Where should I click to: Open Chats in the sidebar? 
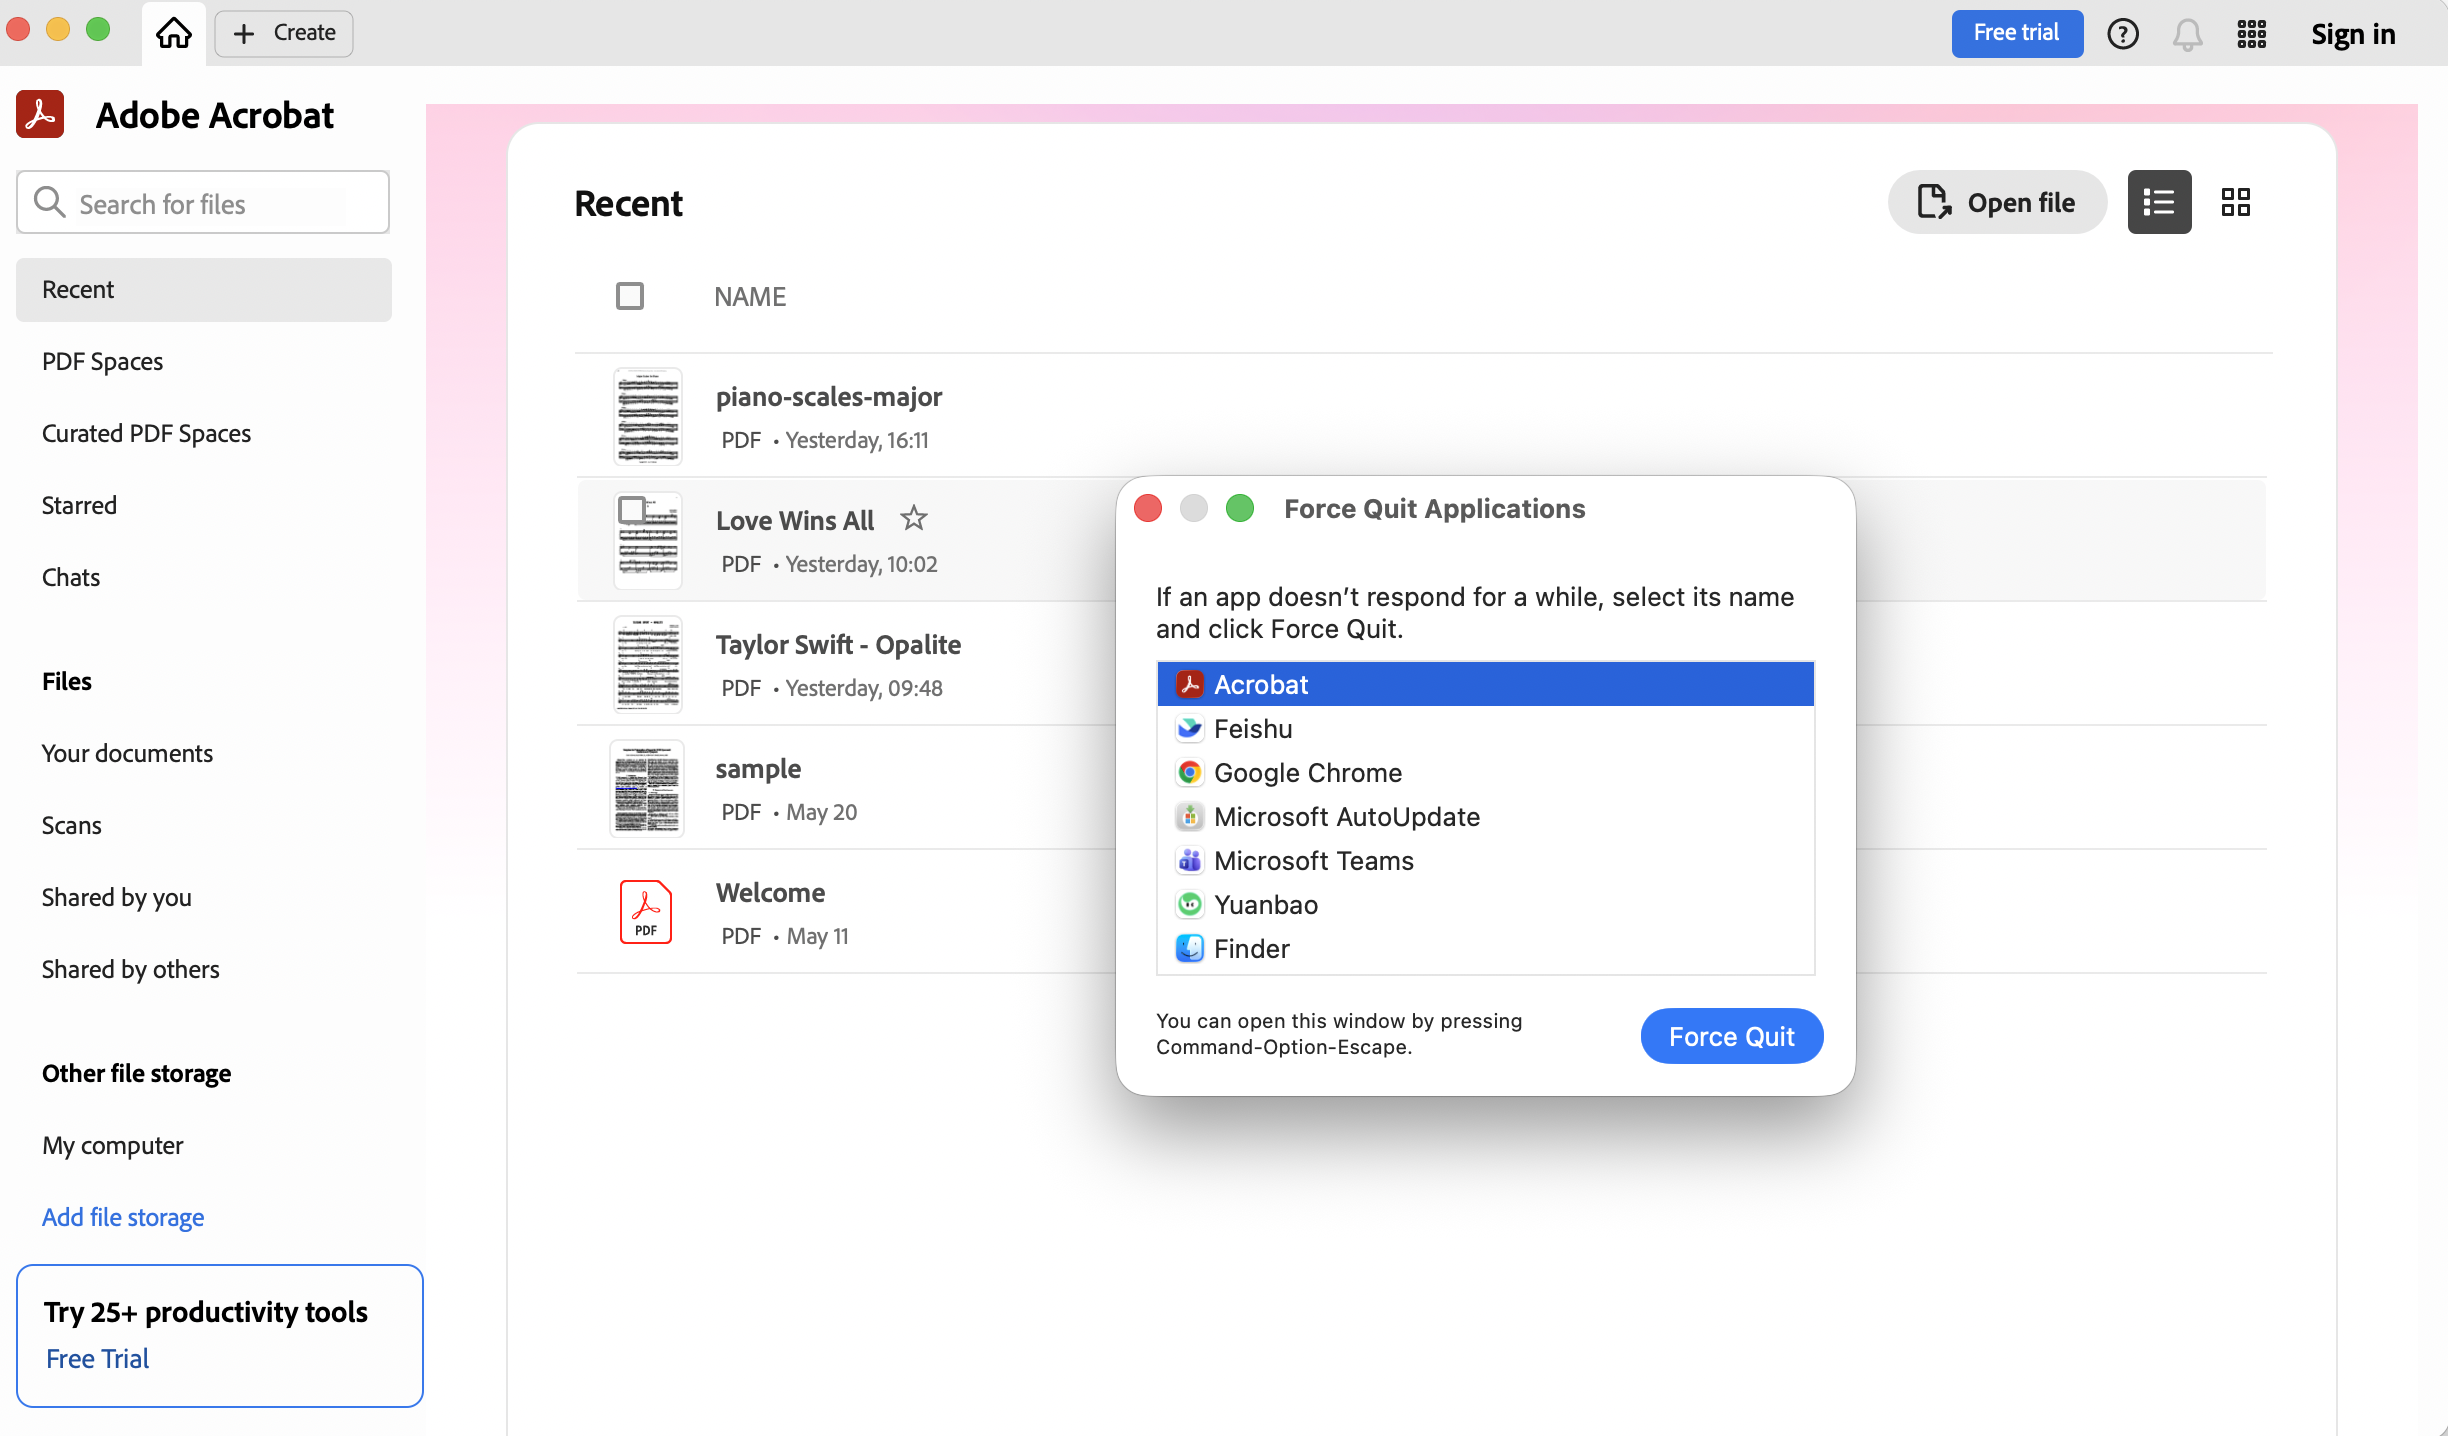click(x=71, y=577)
